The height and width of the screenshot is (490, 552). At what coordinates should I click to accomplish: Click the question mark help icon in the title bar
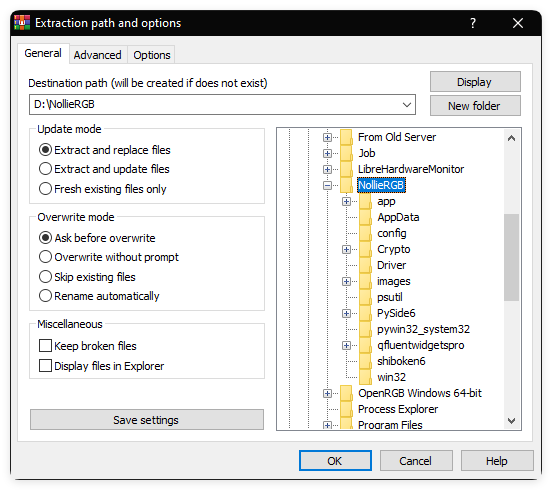click(x=473, y=23)
